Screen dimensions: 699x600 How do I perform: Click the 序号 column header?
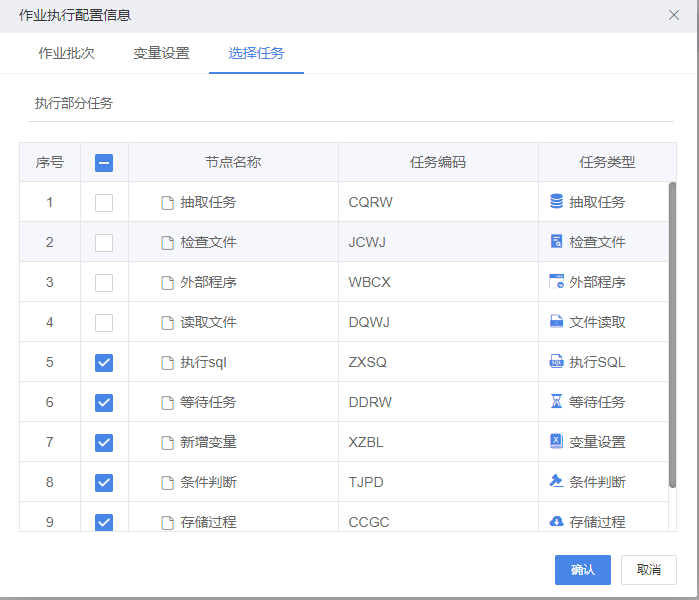point(49,162)
